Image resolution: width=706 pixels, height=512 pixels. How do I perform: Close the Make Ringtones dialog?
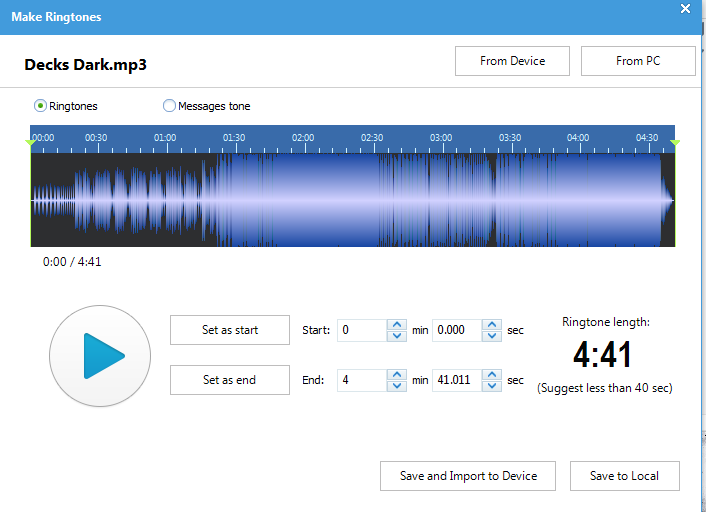685,9
